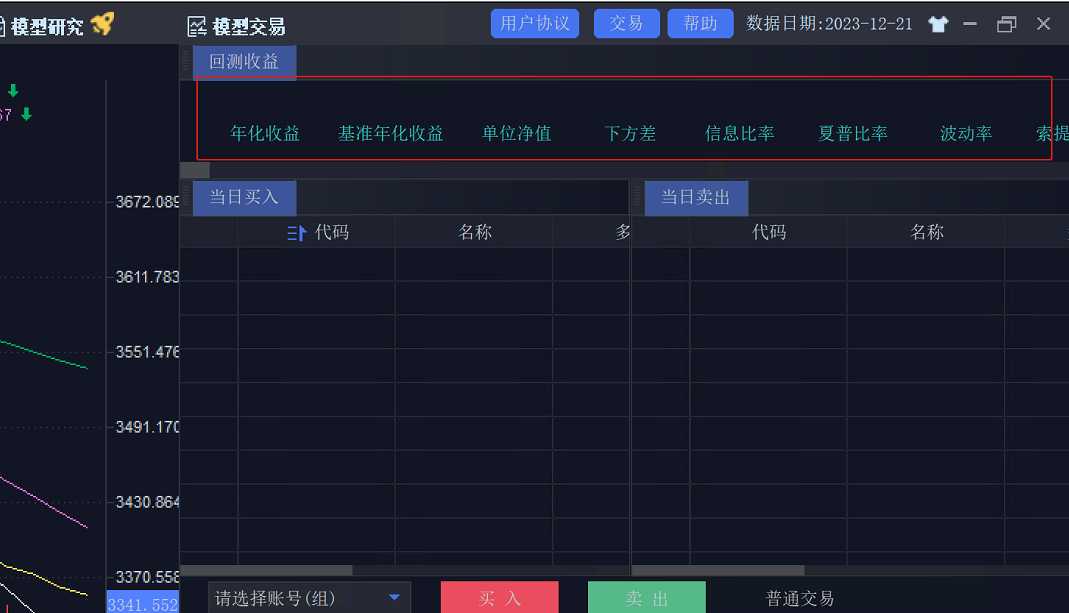Click the 普通交易 label

click(x=800, y=599)
